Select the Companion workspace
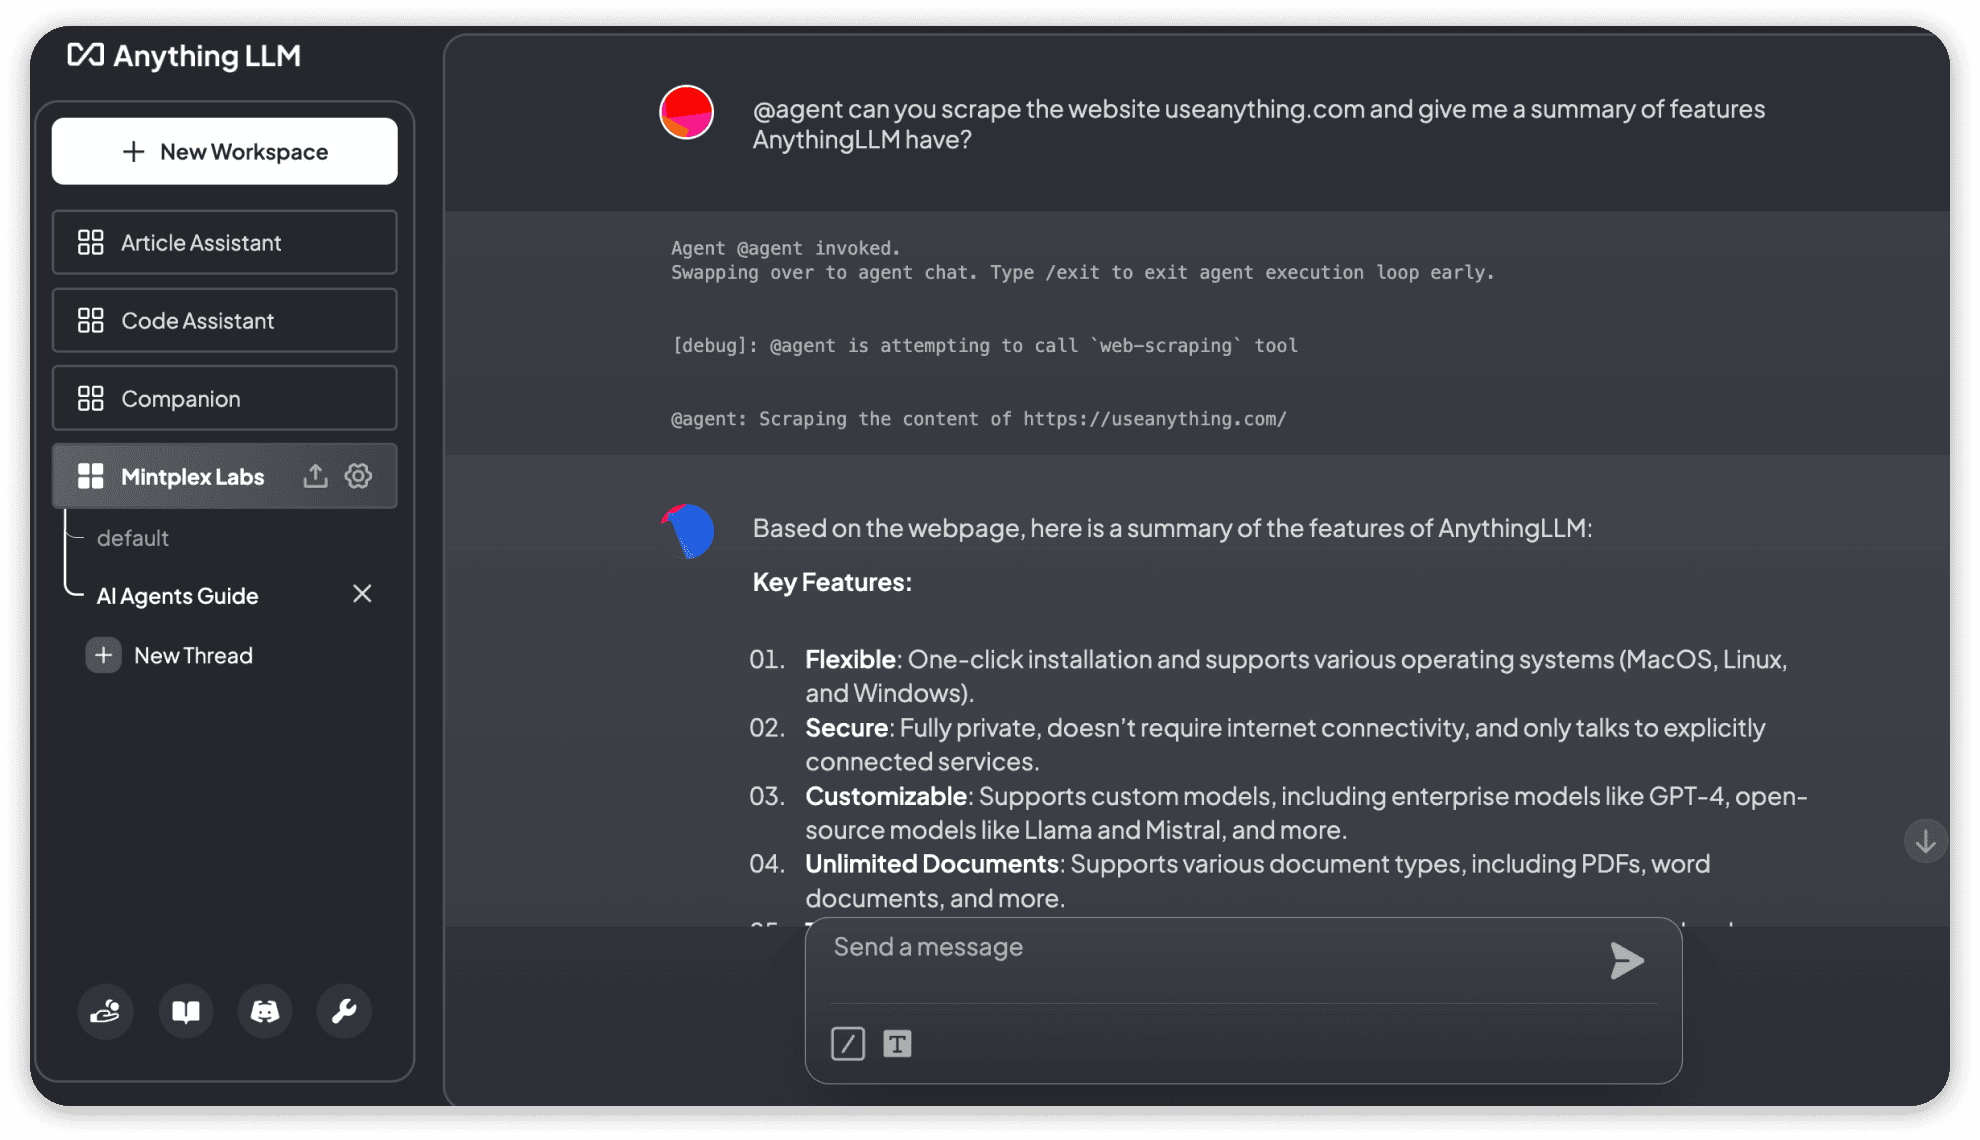This screenshot has height=1140, width=1980. coord(224,398)
